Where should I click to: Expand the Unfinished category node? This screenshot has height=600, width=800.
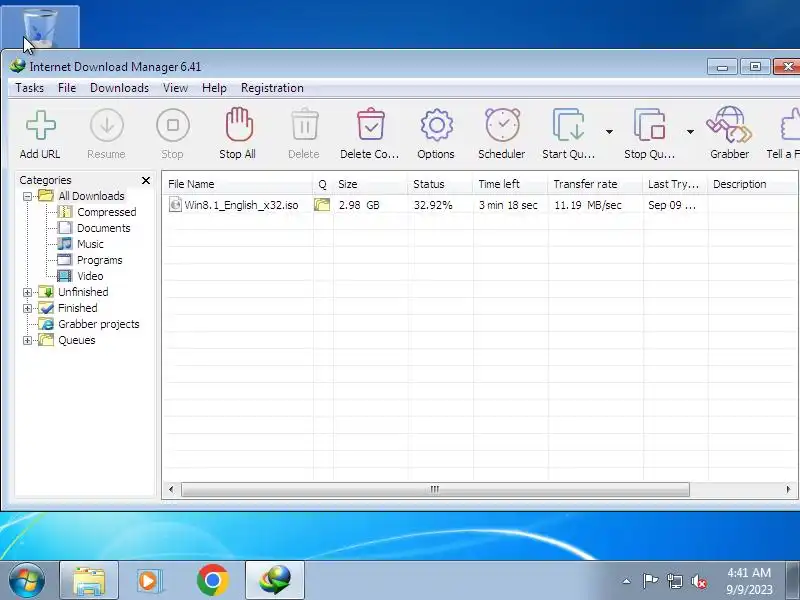click(x=28, y=292)
